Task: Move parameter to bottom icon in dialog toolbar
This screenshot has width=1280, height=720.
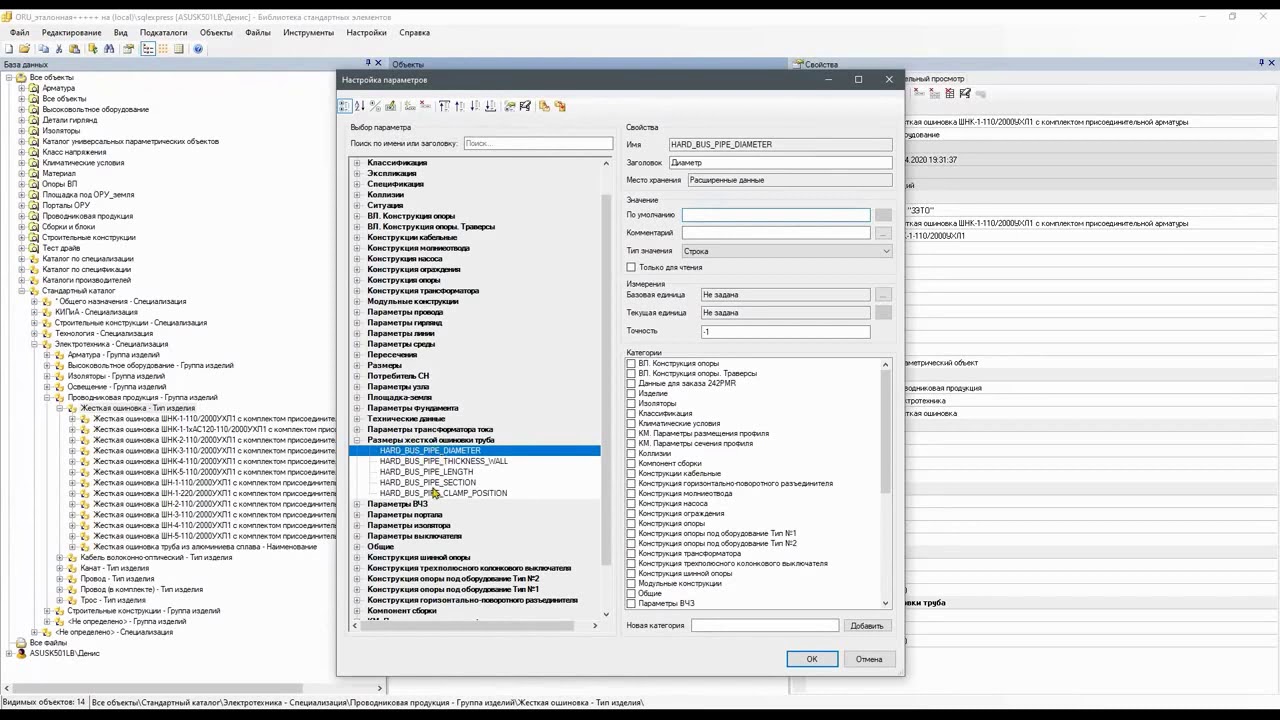Action: tap(490, 106)
